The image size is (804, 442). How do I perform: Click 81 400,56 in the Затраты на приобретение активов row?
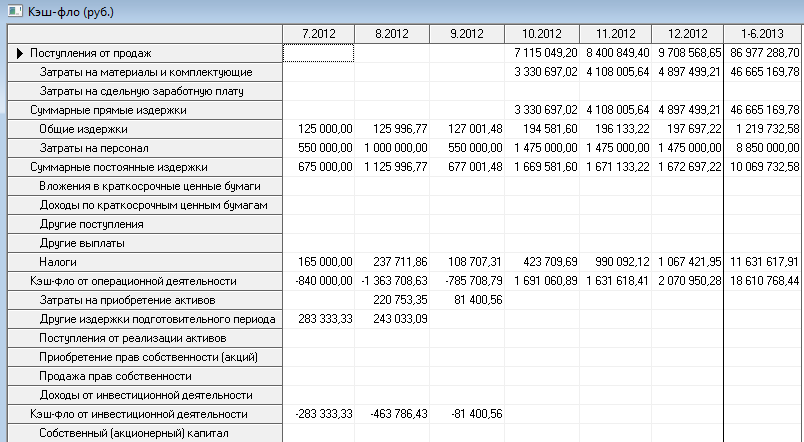[x=478, y=300]
